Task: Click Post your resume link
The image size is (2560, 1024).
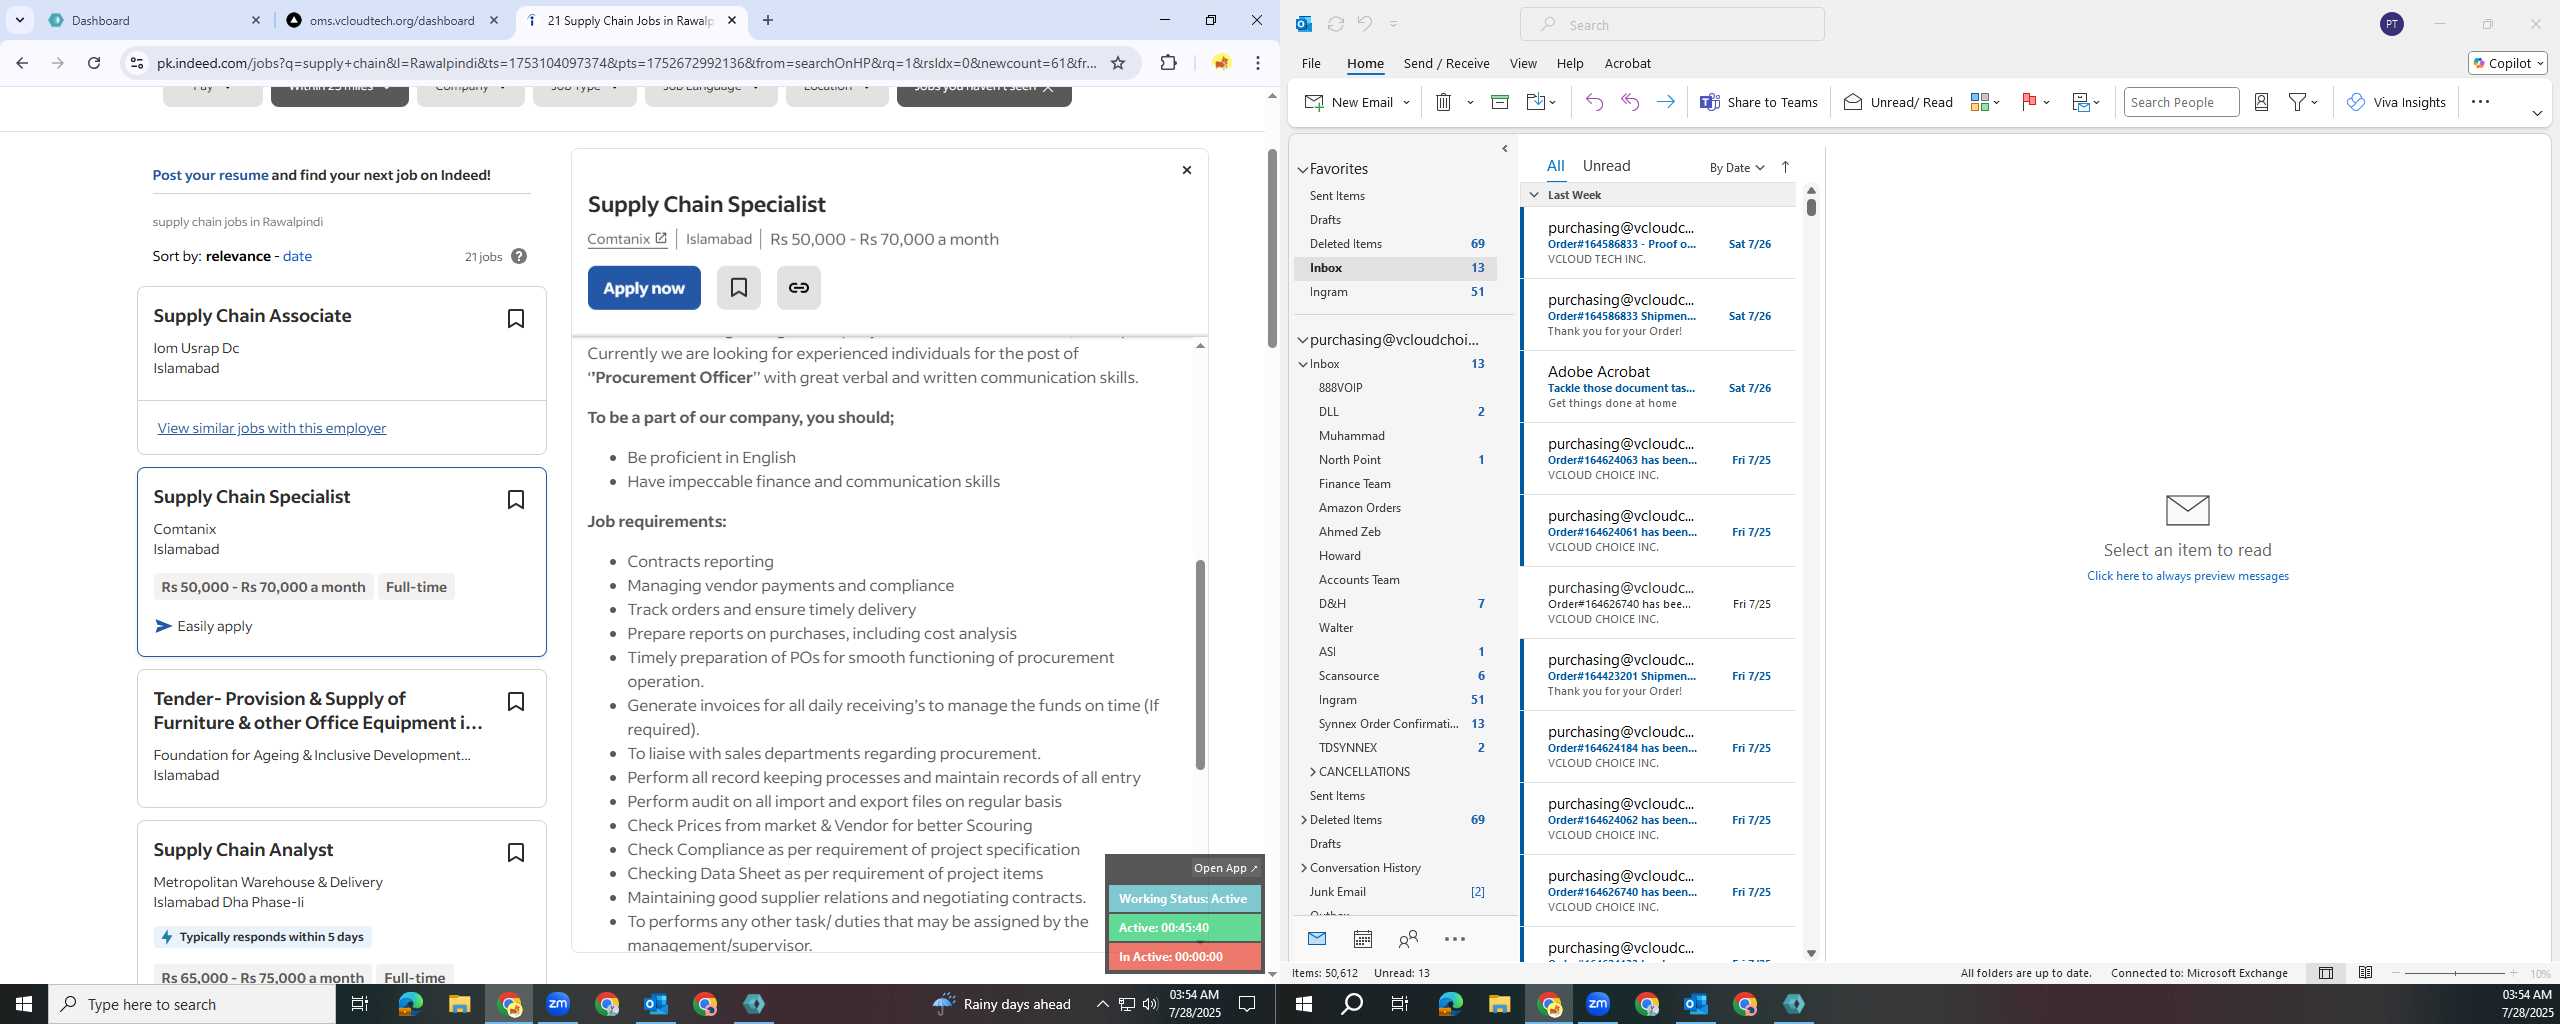Action: [210, 175]
